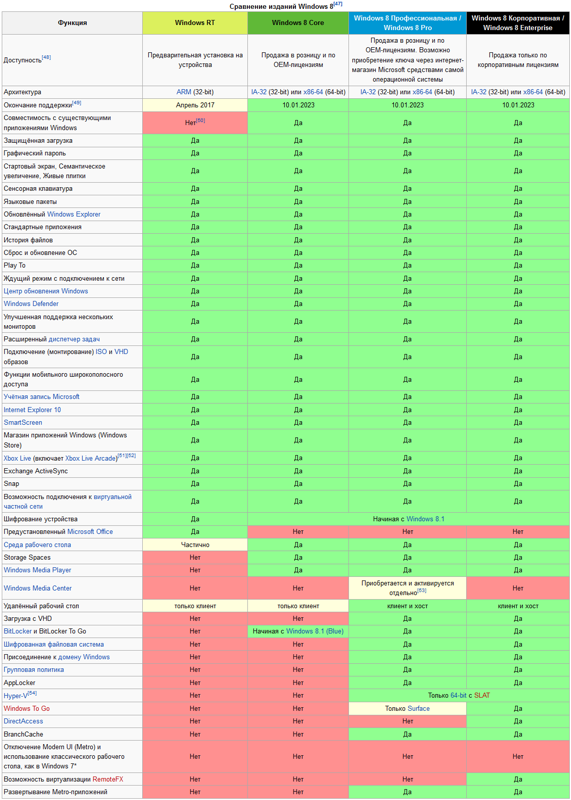Follow the red RemoteFX link
571x800 pixels.
click(108, 780)
